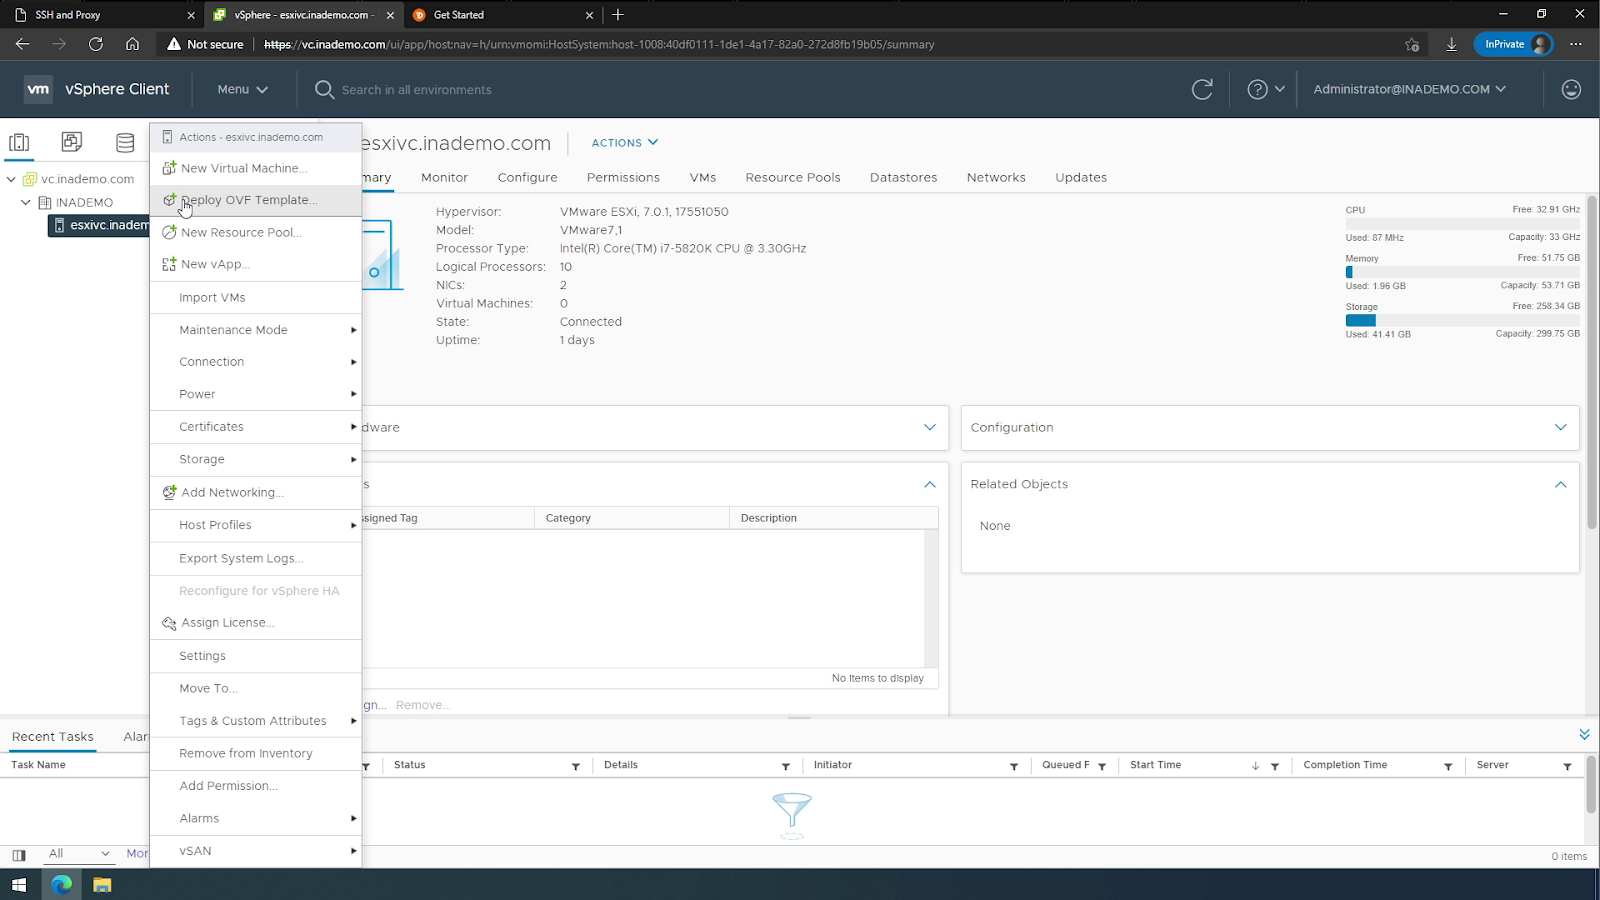Filter the Details column in Recent Tasks
Viewport: 1600px width, 900px height.
pyautogui.click(x=786, y=766)
